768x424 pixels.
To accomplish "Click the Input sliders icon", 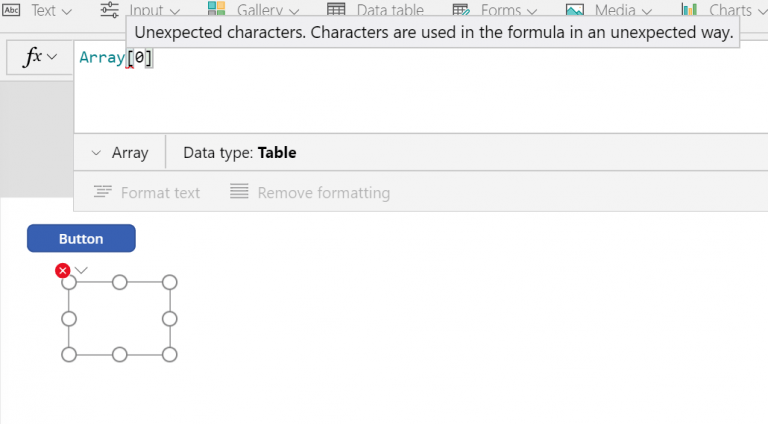I will (x=110, y=9).
